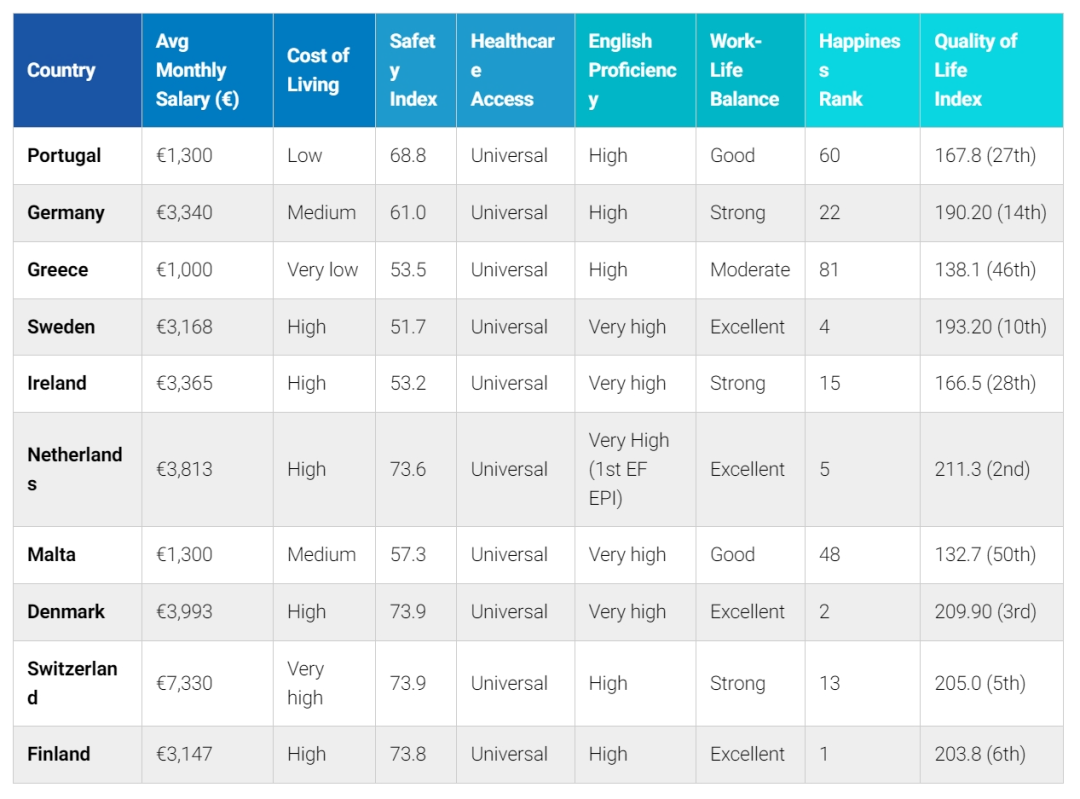
Task: Select the English Proficiency header
Action: [635, 70]
